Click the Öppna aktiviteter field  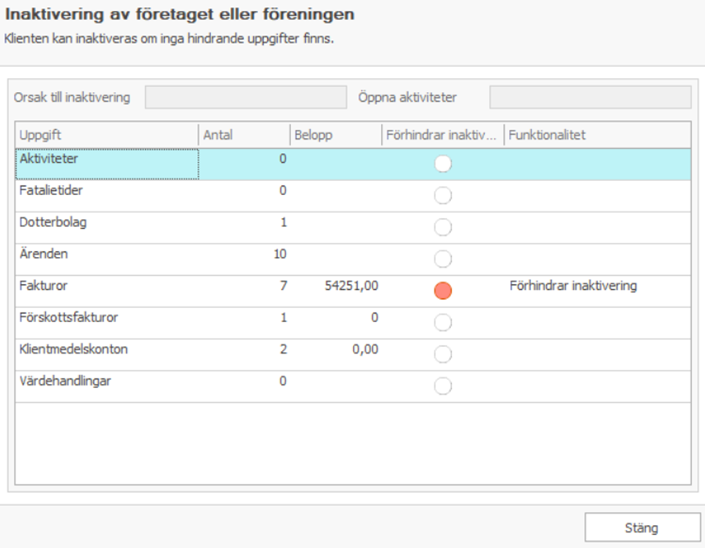(589, 97)
